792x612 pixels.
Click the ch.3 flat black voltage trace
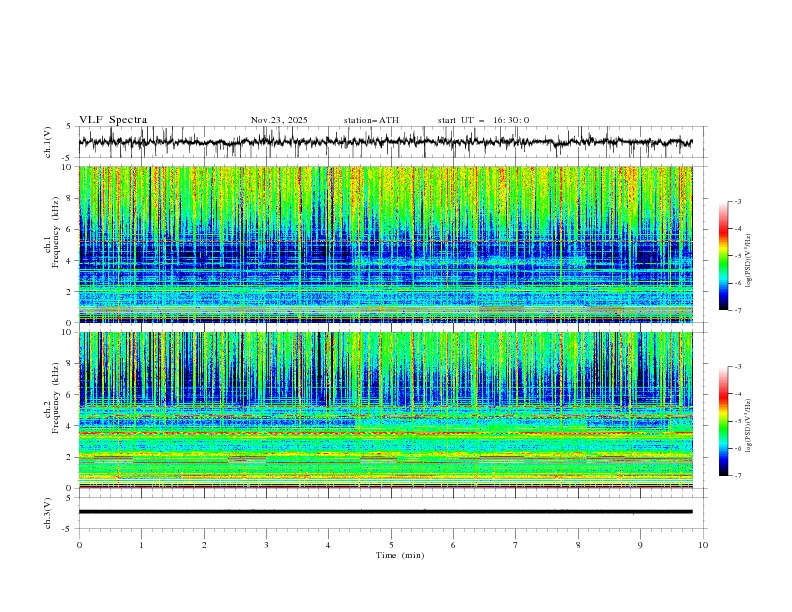385,512
